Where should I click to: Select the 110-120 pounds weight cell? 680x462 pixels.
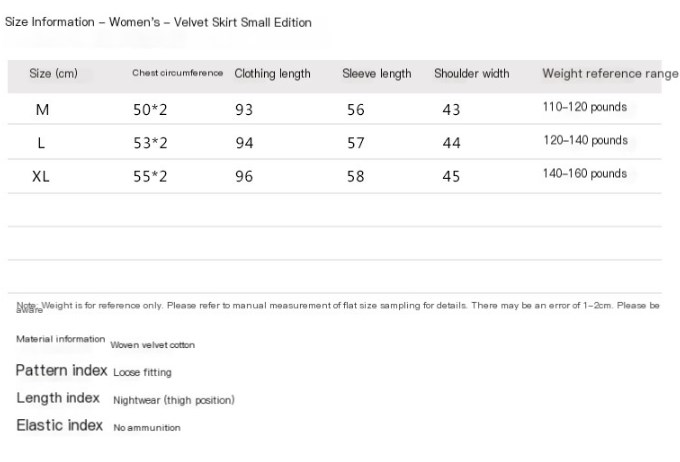coord(585,107)
